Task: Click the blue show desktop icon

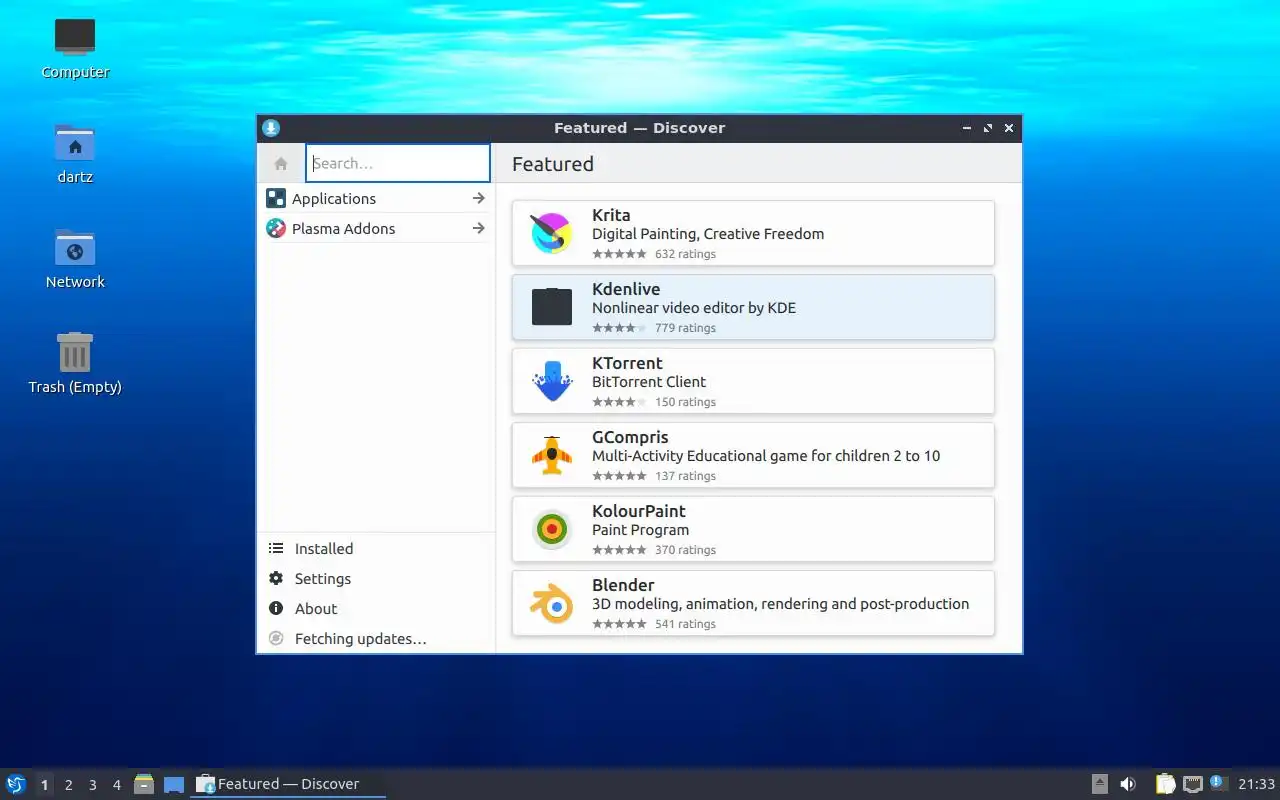Action: point(174,785)
